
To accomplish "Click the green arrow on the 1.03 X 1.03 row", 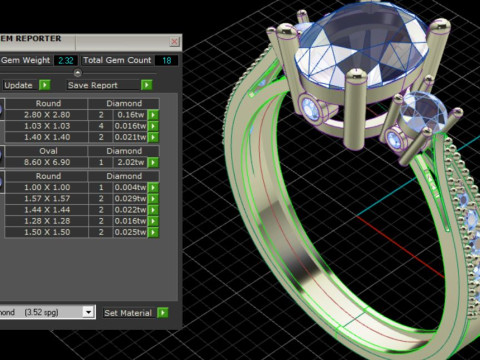I will (x=153, y=126).
